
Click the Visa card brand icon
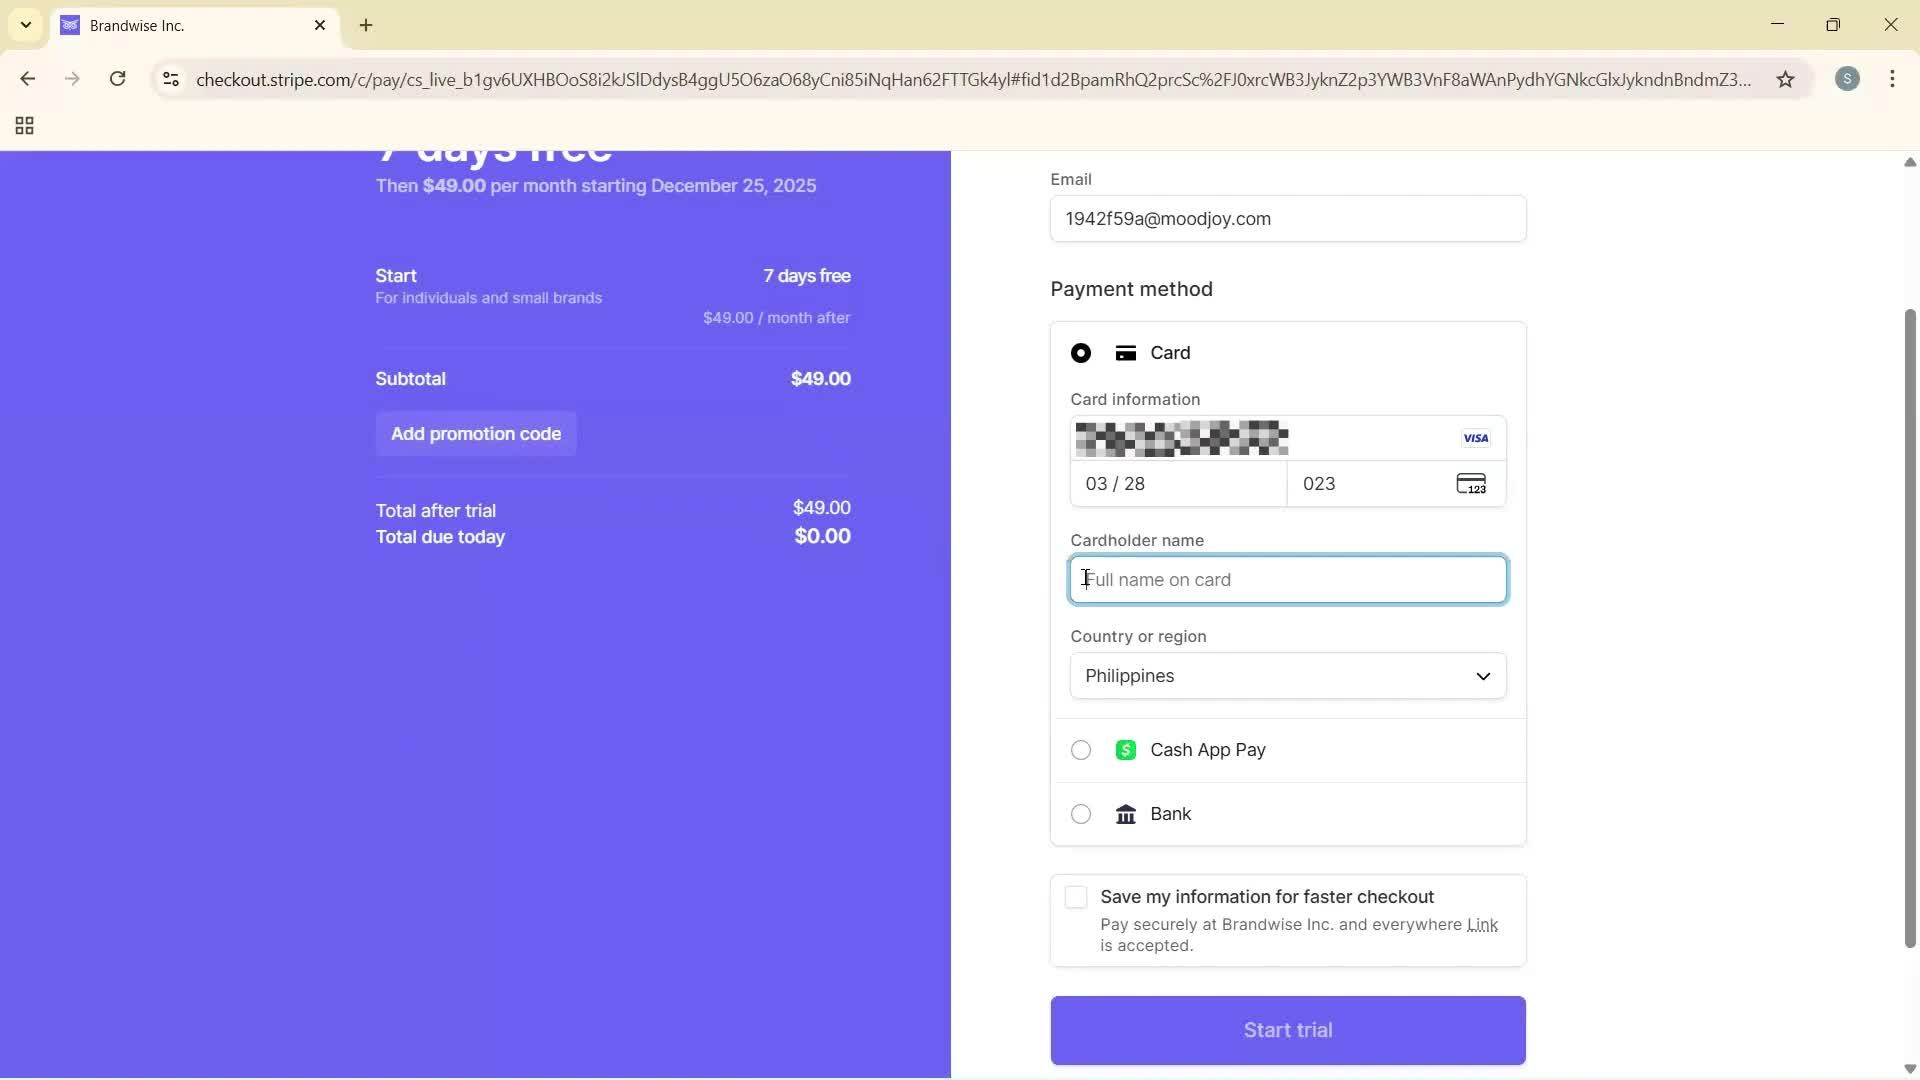(x=1475, y=438)
